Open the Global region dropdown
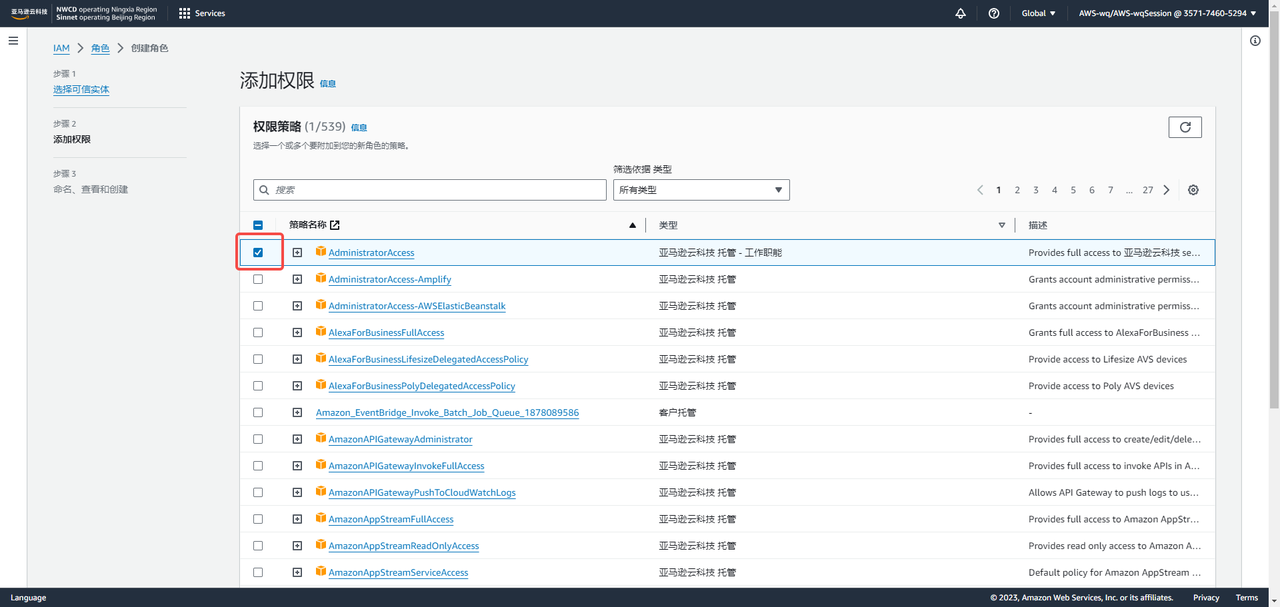The height and width of the screenshot is (607, 1280). point(1038,13)
